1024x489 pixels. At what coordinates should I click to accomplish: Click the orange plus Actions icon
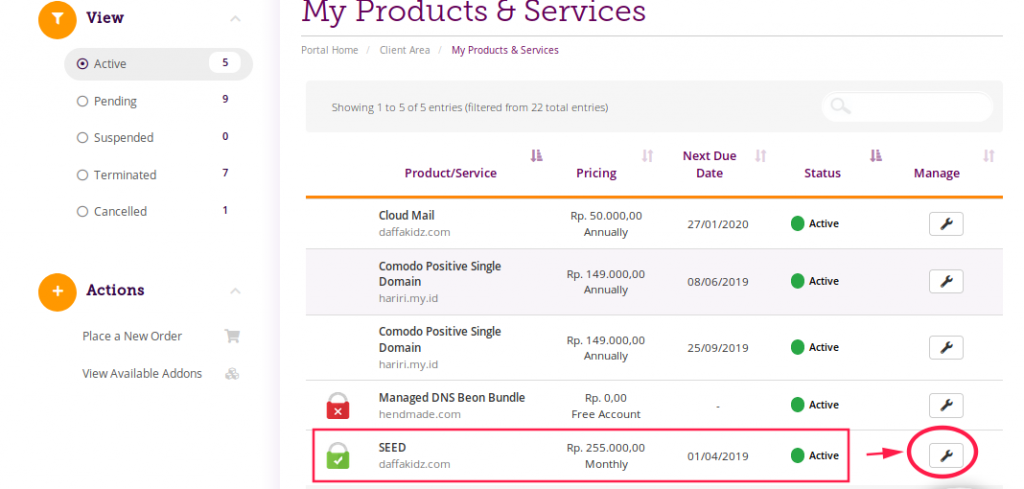coord(57,292)
